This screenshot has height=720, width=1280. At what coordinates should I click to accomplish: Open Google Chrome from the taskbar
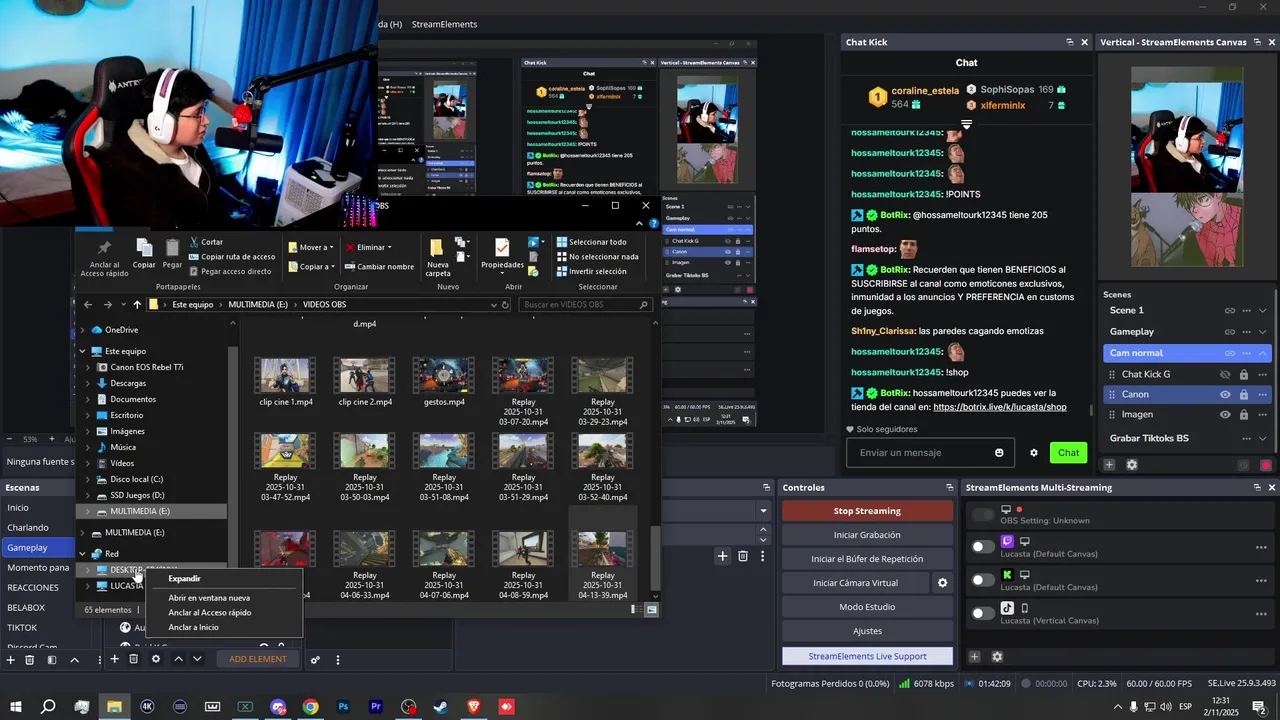(x=310, y=707)
